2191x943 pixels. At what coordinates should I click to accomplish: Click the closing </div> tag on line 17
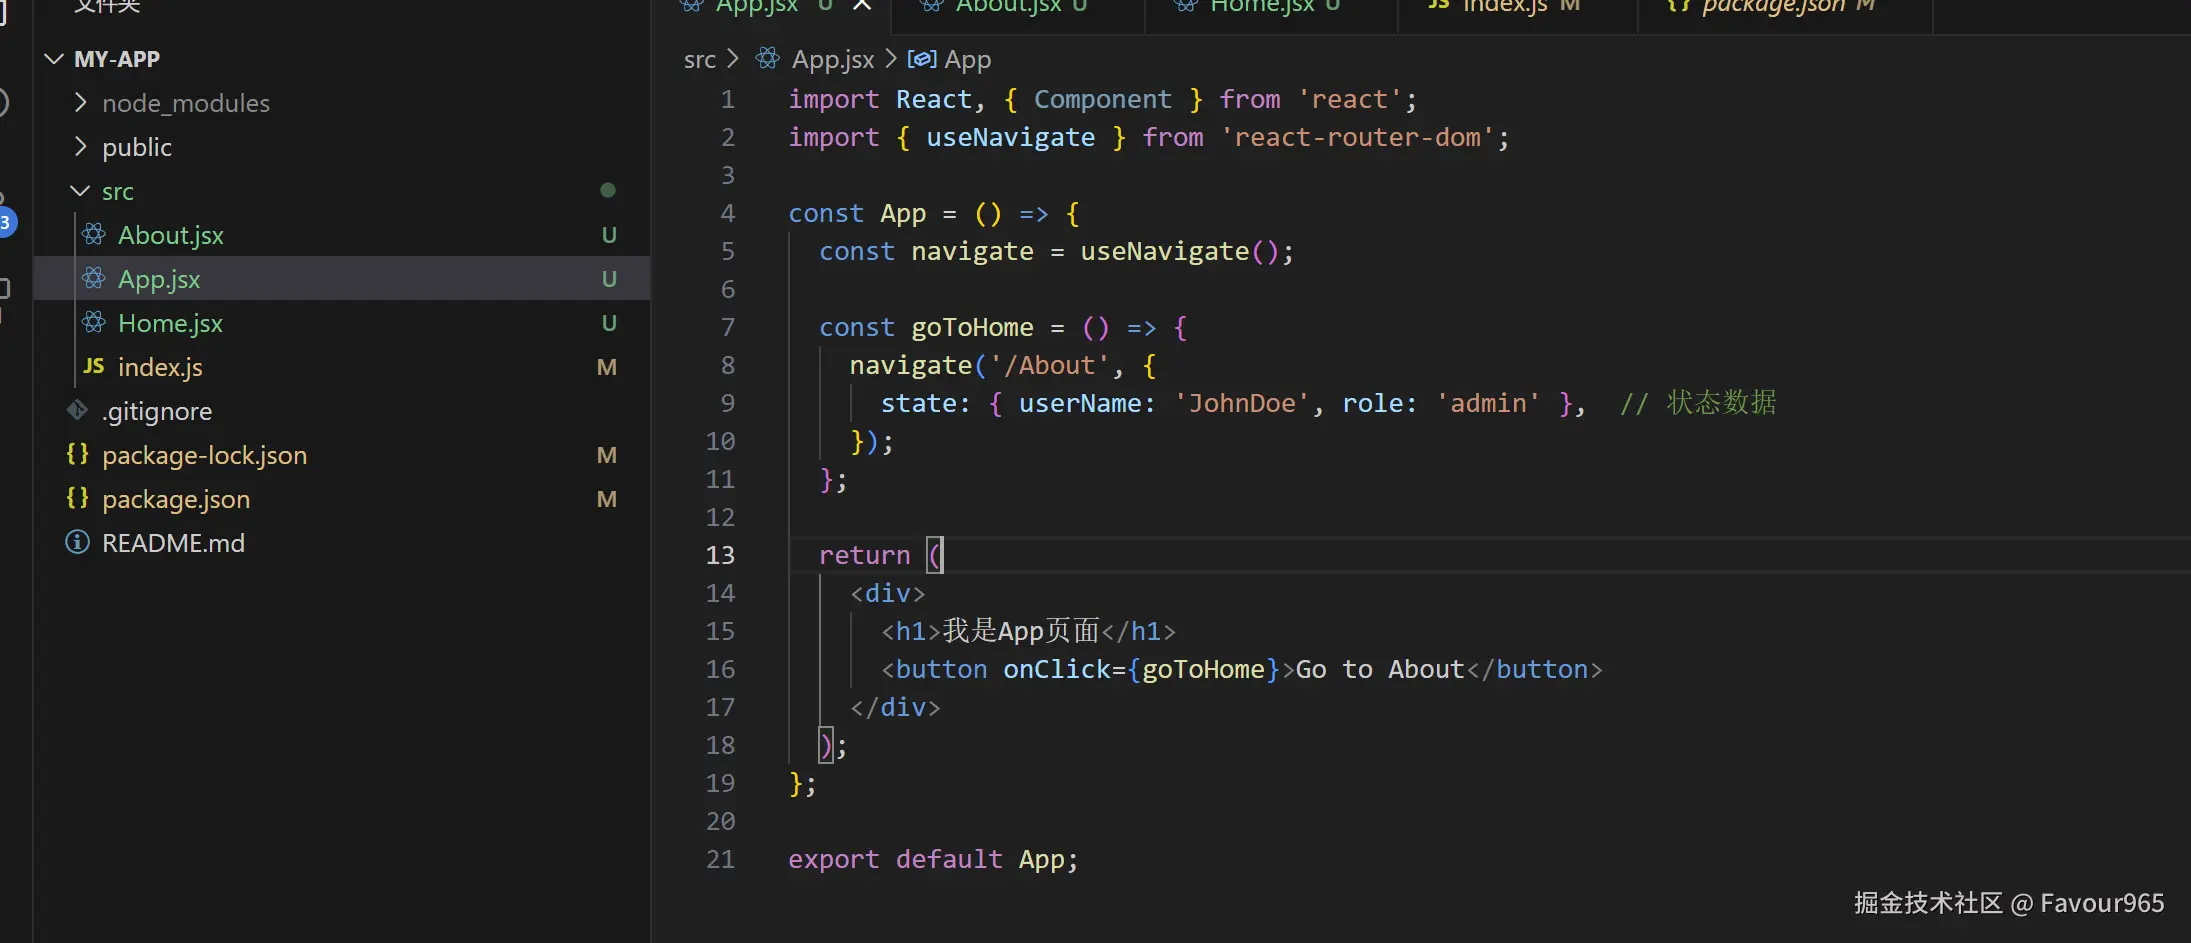tap(895, 707)
